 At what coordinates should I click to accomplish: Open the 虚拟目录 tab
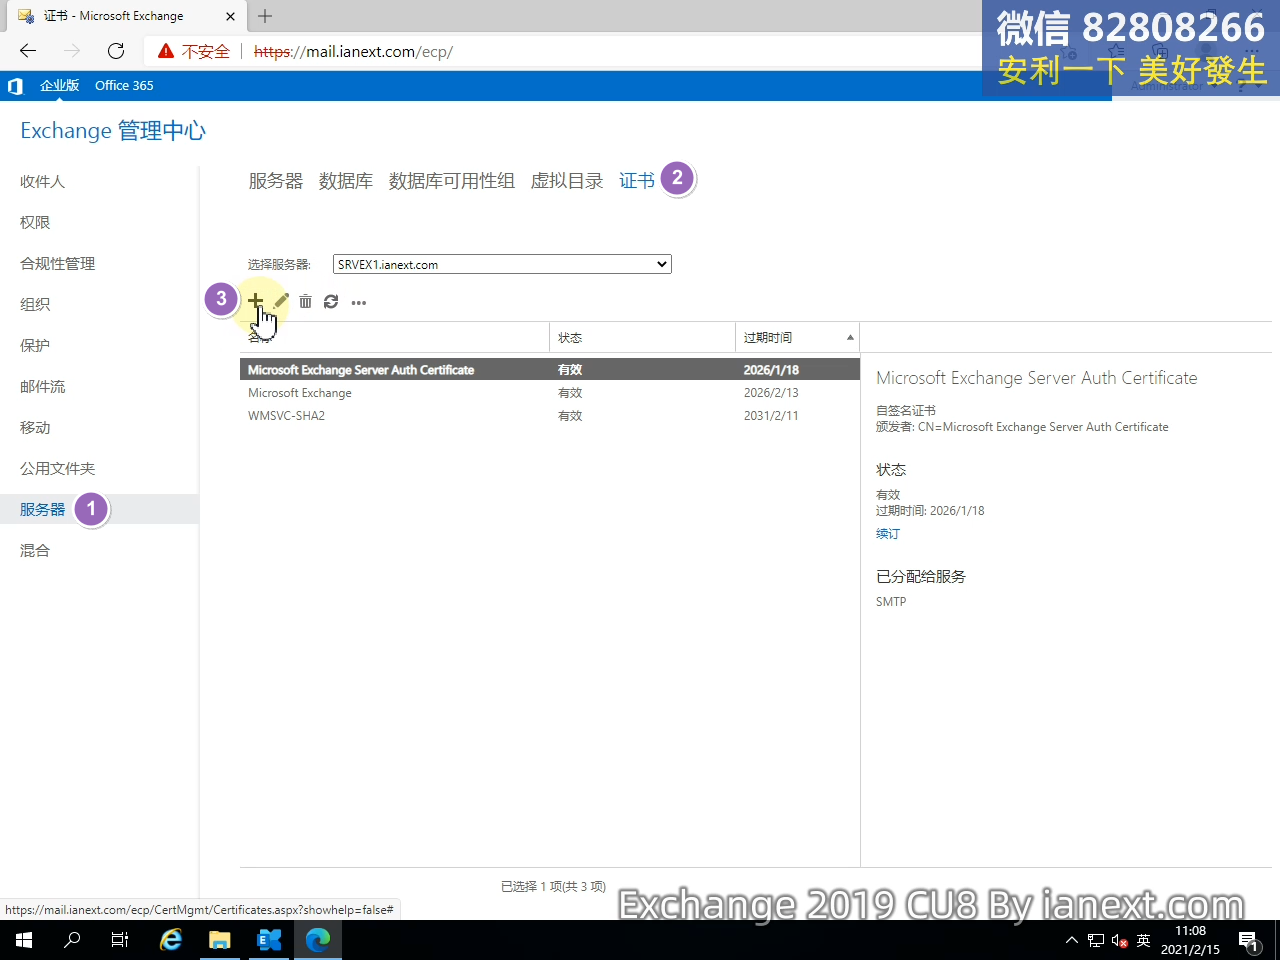pos(567,181)
